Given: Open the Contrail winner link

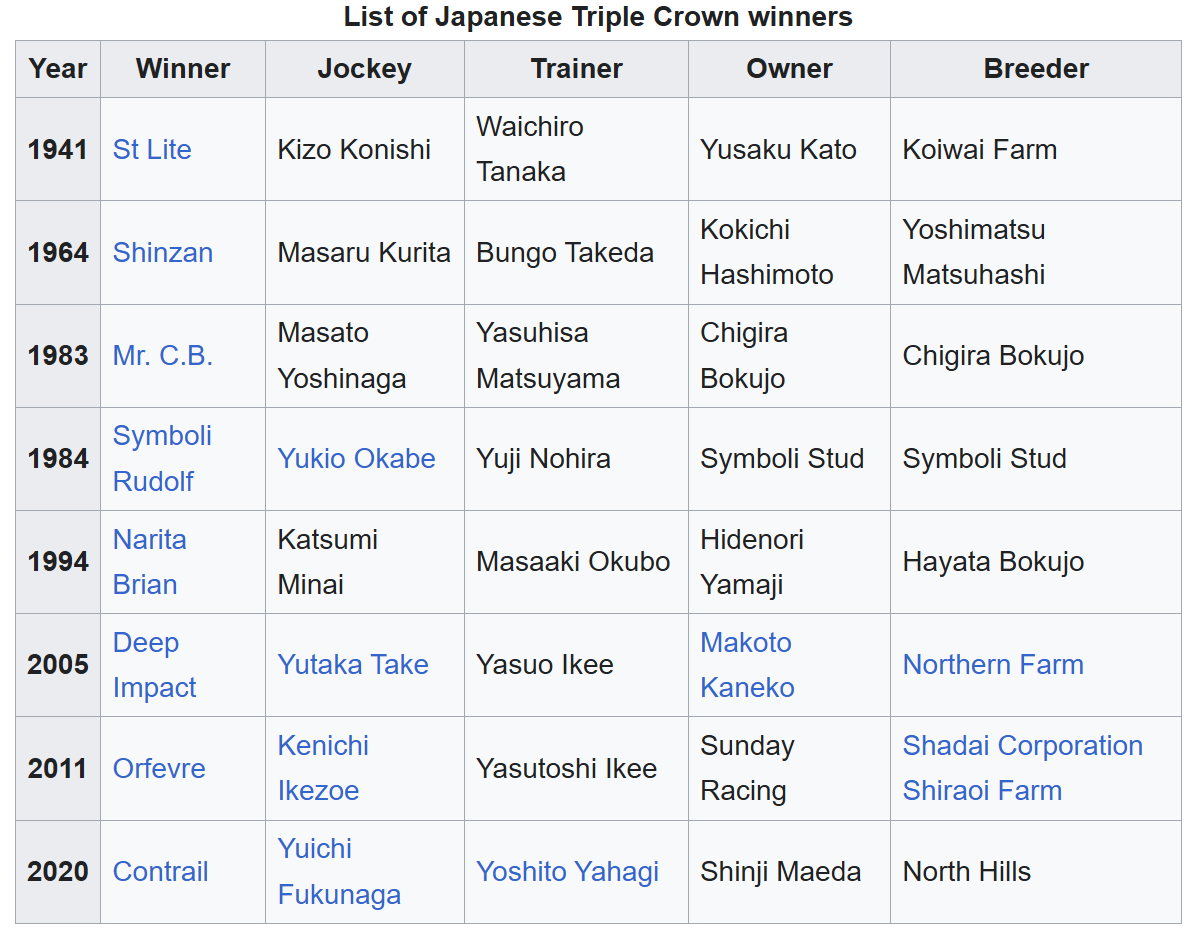Looking at the screenshot, I should tap(160, 872).
